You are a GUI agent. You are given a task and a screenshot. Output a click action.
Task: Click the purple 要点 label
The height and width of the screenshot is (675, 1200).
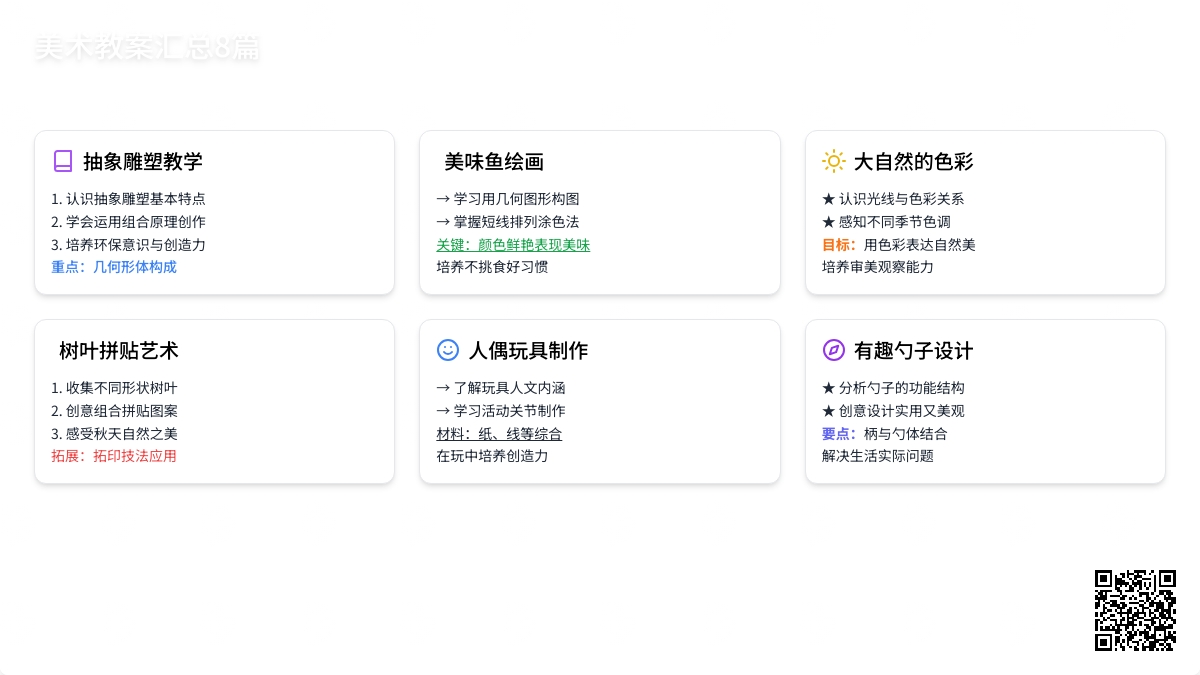(x=838, y=434)
